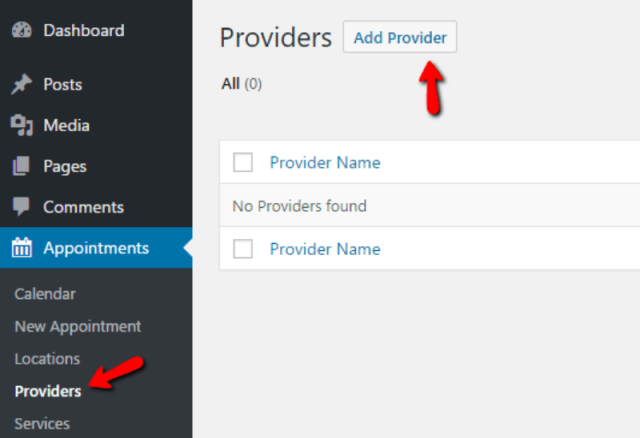
Task: Filter providers by the All link
Action: (231, 84)
